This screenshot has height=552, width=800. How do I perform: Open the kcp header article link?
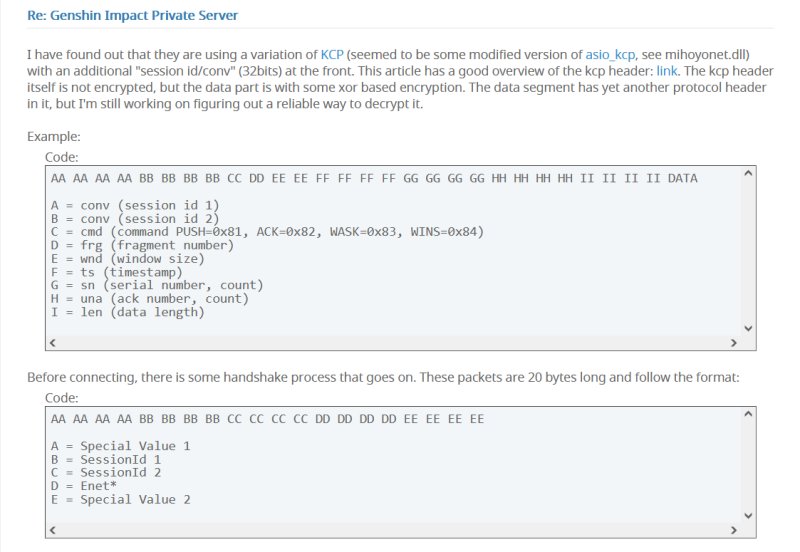(667, 71)
